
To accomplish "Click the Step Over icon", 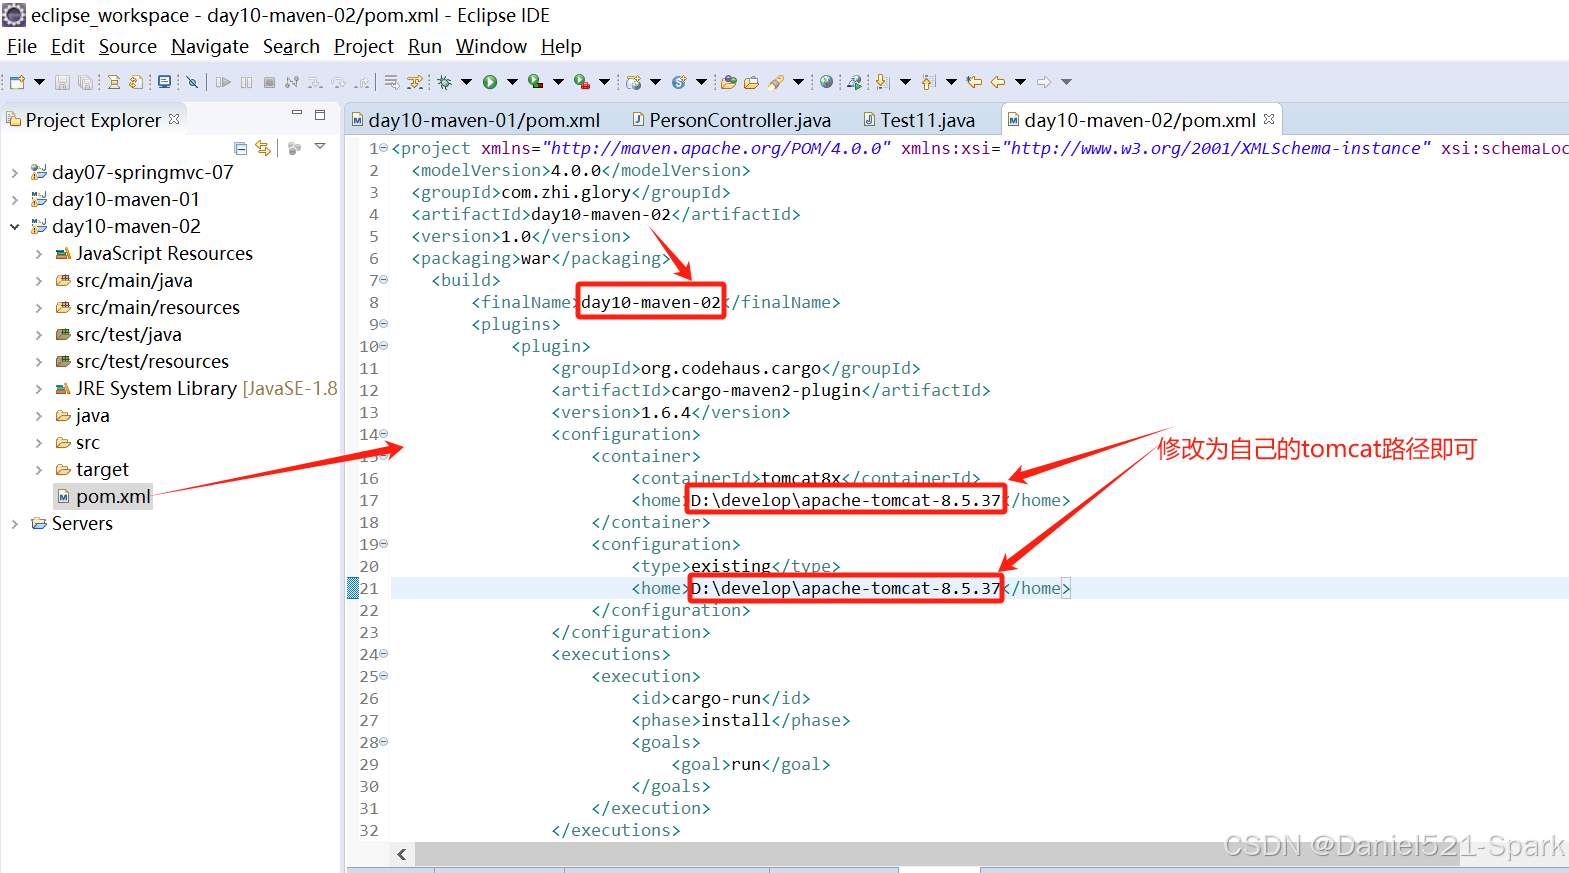I will pos(338,82).
